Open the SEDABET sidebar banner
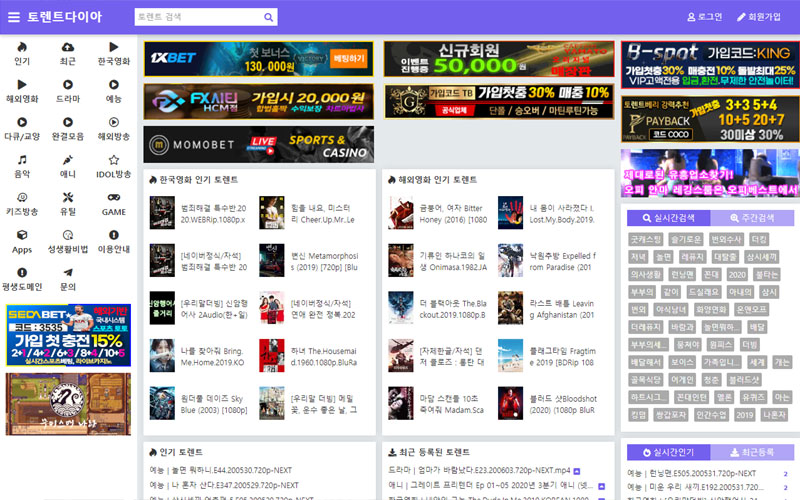Viewport: 800px width, 500px height. click(x=68, y=335)
